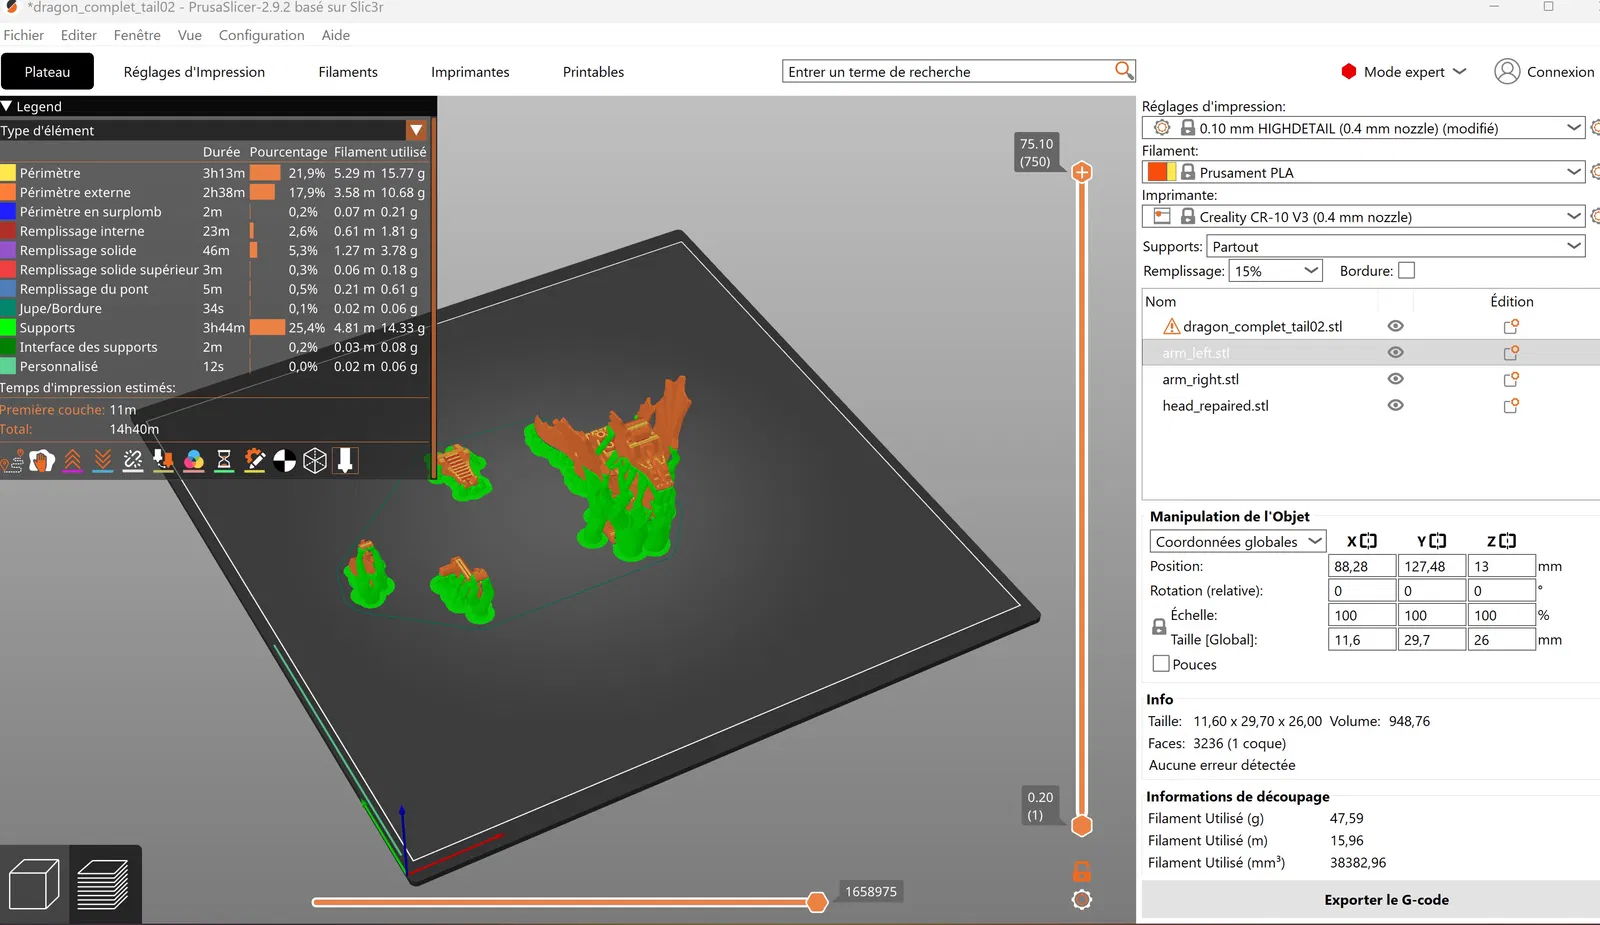
Task: Open edit settings for arm_right.stl
Action: tap(1511, 379)
